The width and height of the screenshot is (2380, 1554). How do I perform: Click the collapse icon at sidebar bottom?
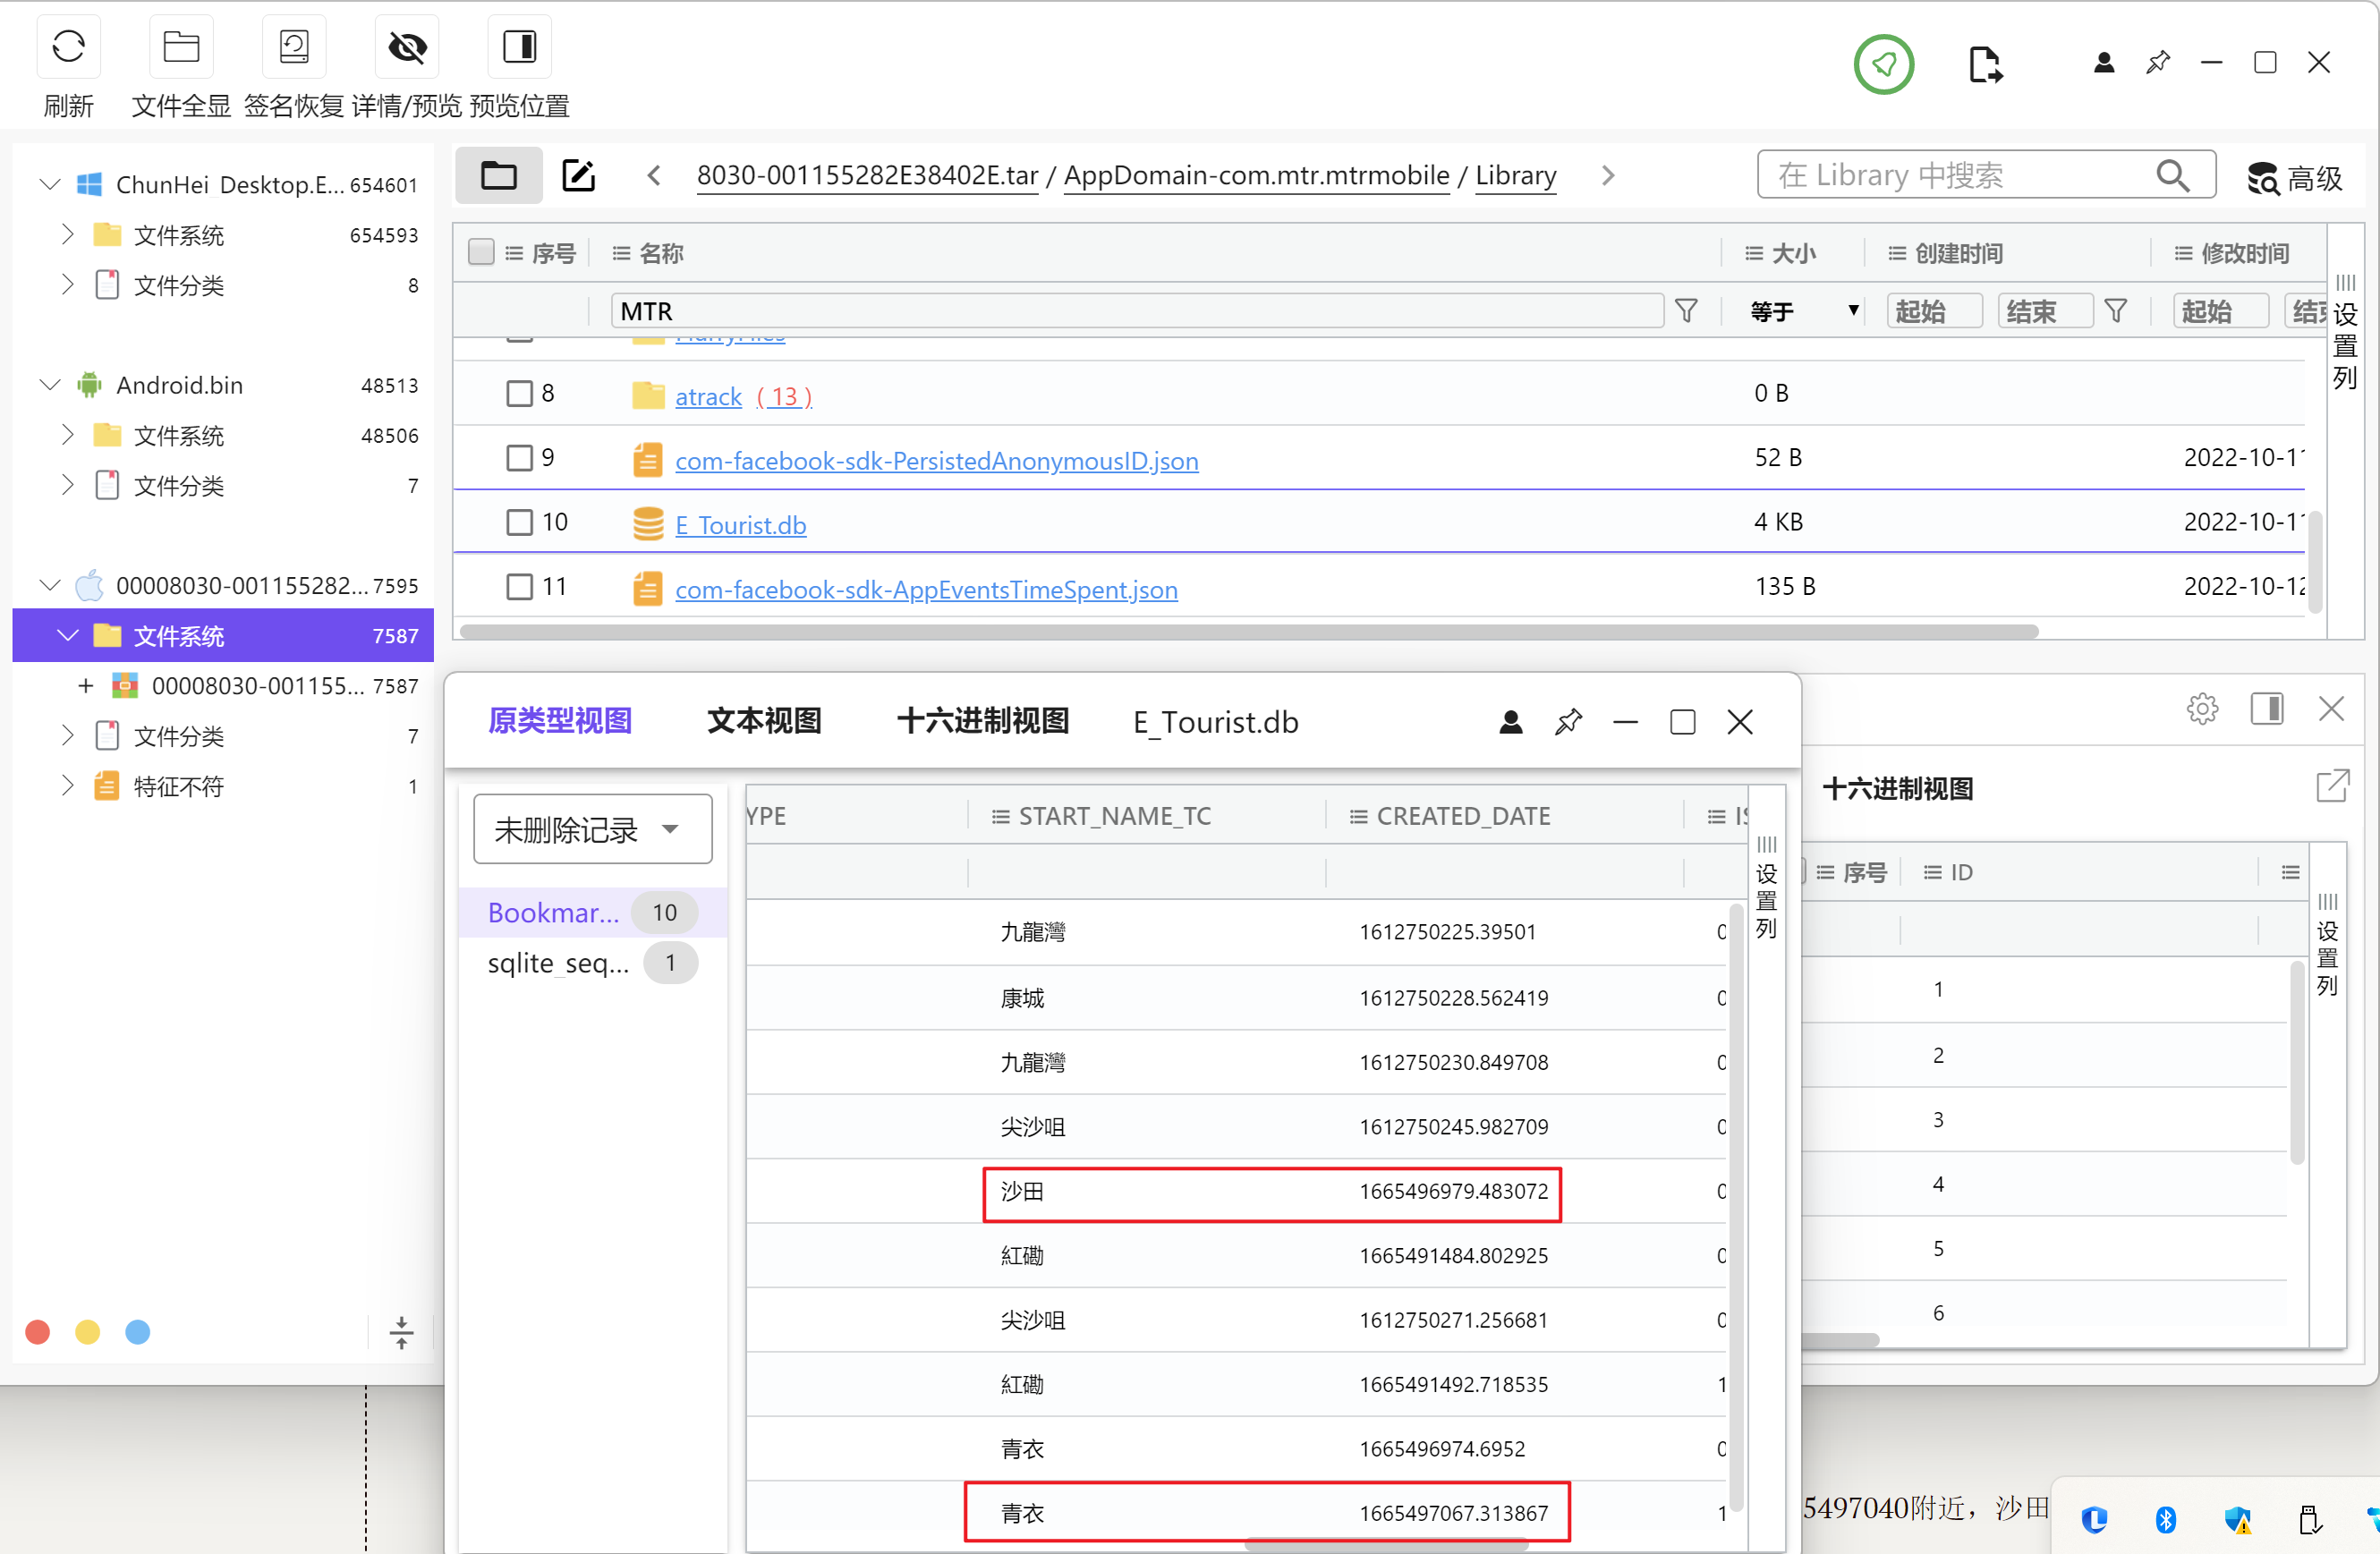(x=401, y=1332)
